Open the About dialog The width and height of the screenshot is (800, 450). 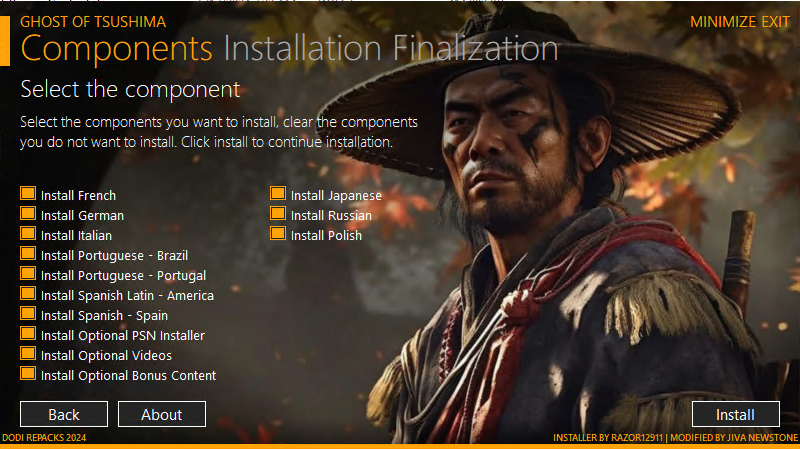[162, 414]
